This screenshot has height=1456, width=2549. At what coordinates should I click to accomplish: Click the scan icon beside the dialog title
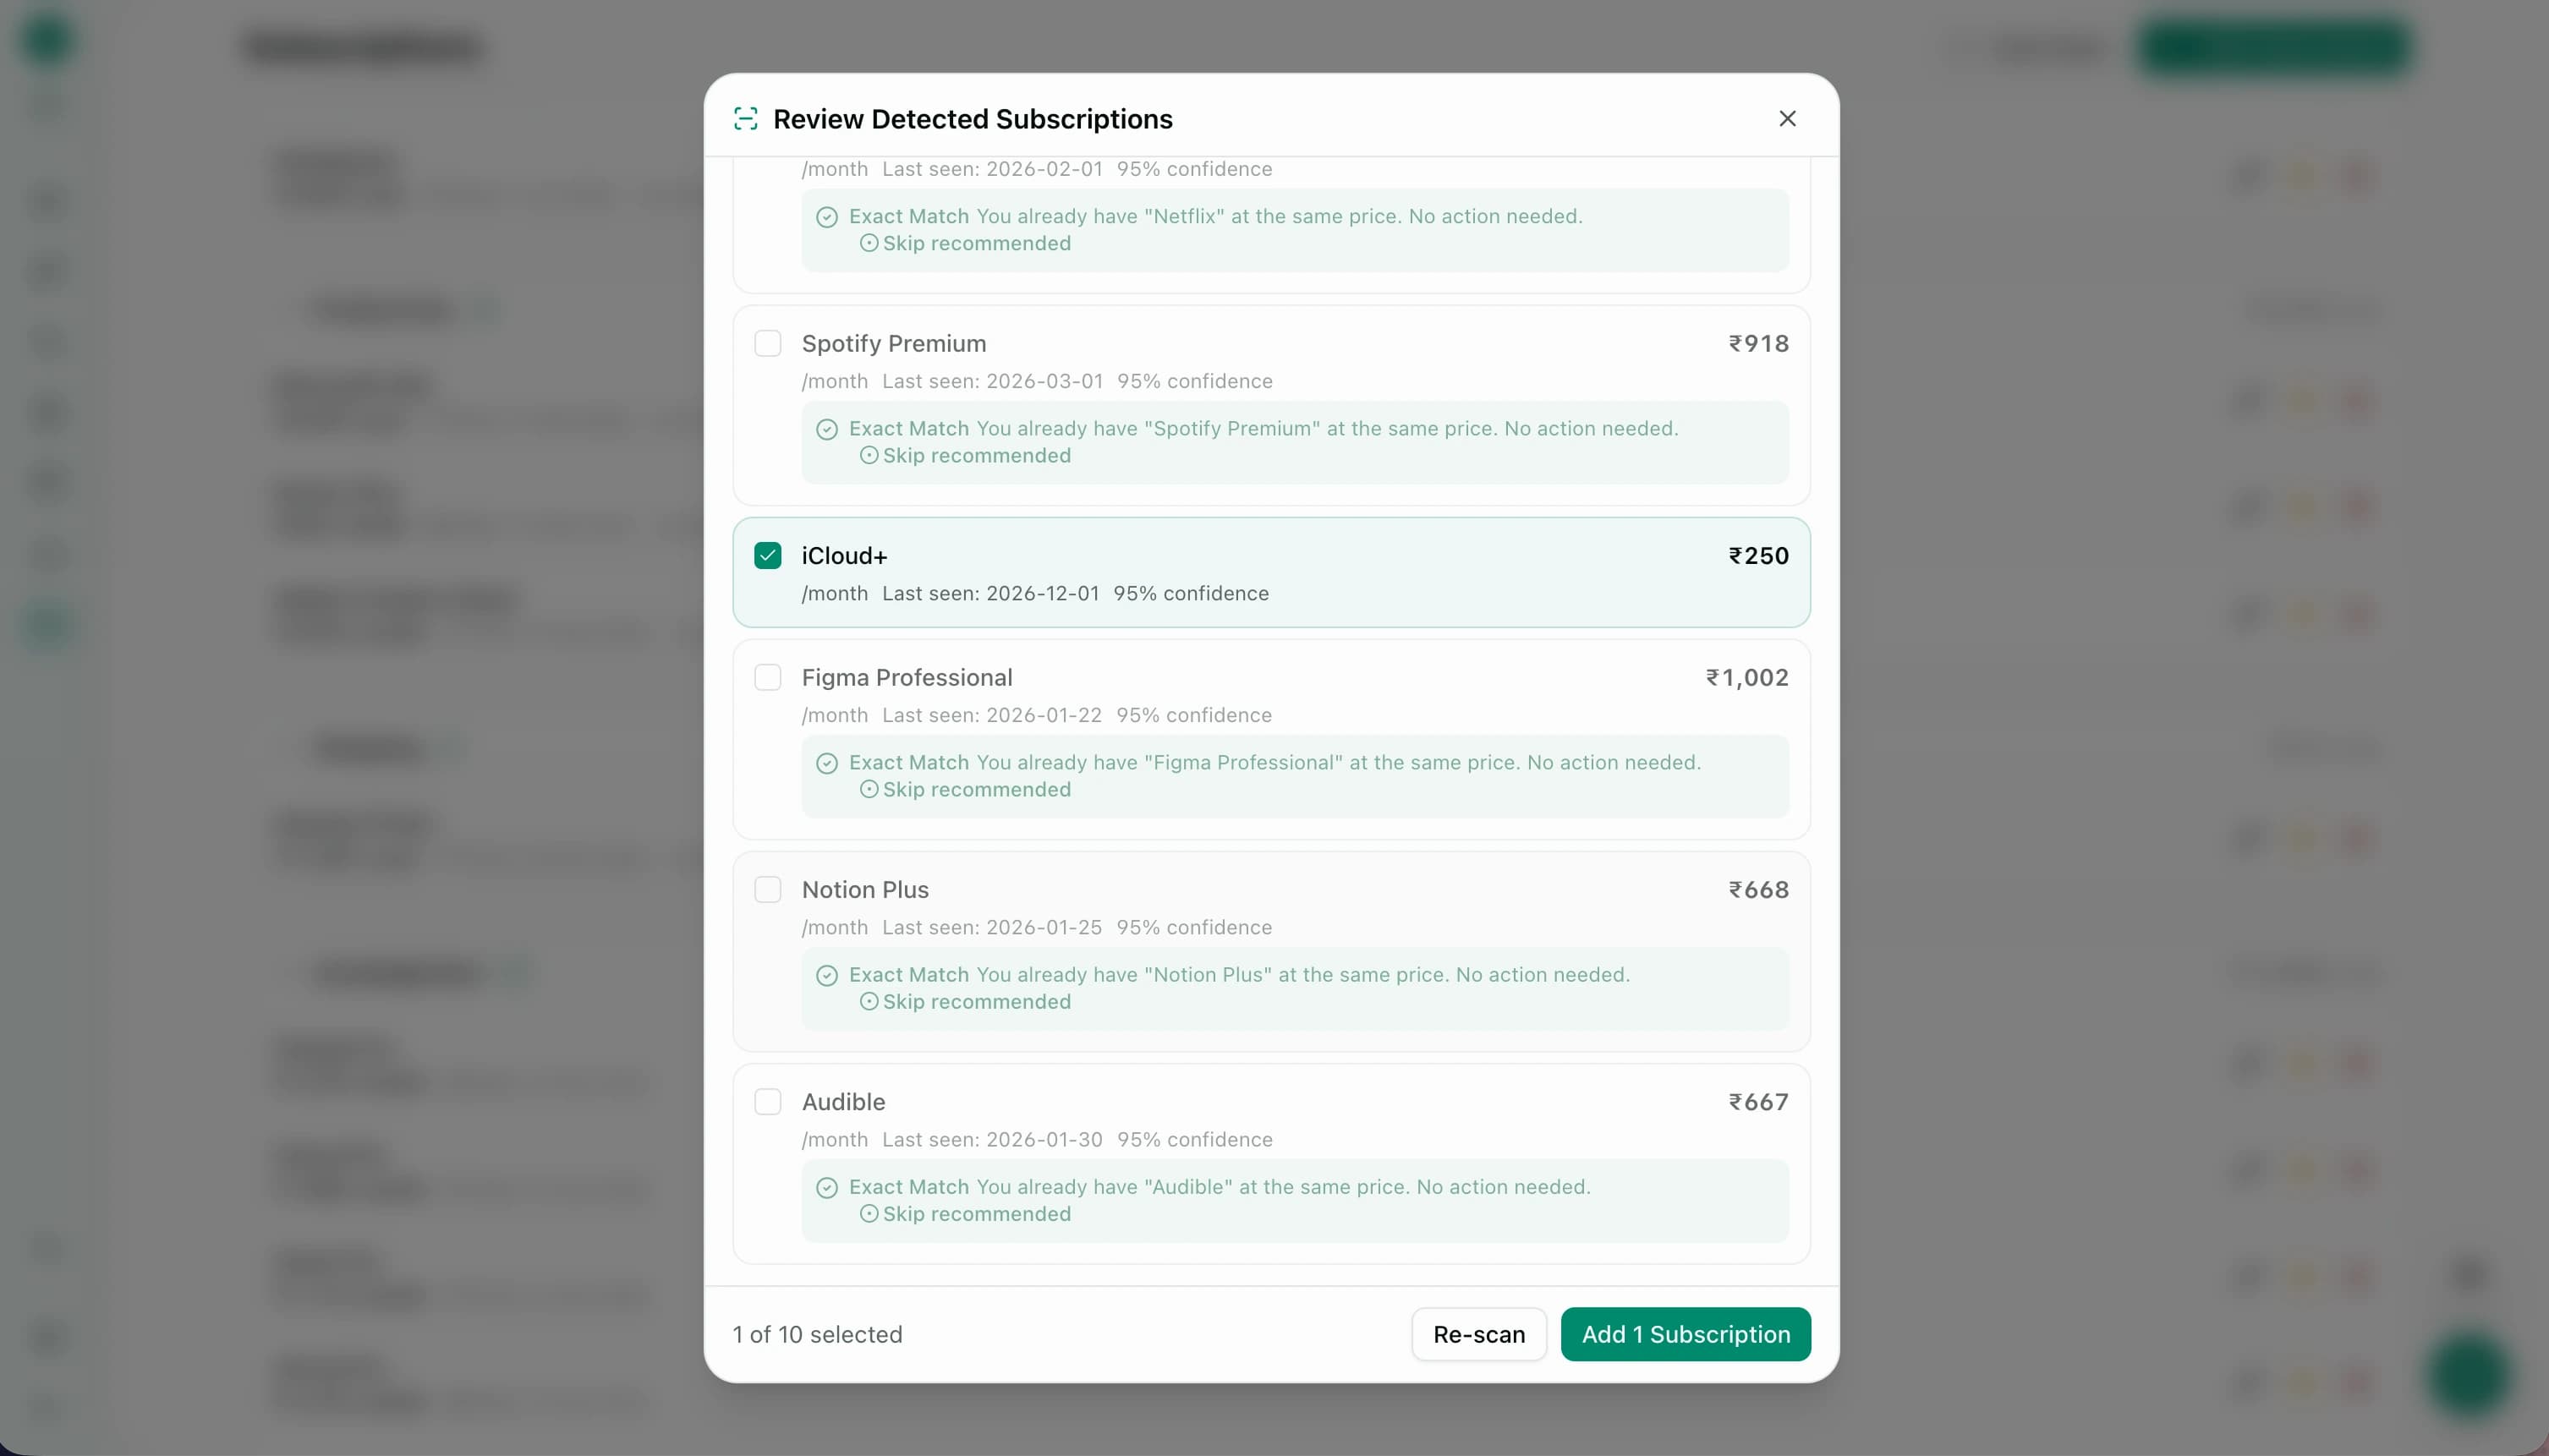click(x=746, y=118)
